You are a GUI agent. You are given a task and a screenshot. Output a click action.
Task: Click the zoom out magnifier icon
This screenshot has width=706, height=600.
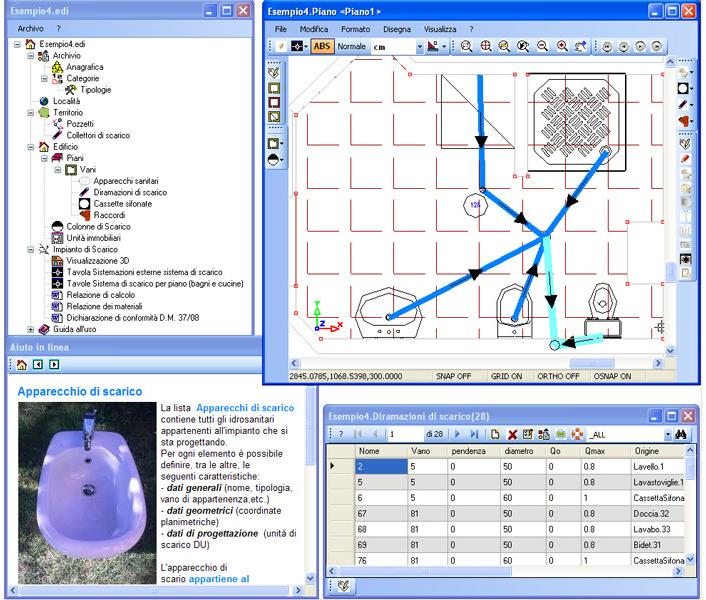click(543, 46)
